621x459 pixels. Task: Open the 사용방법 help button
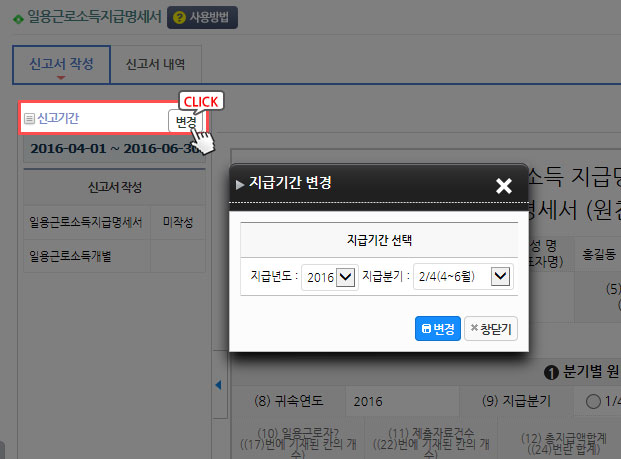tap(202, 17)
